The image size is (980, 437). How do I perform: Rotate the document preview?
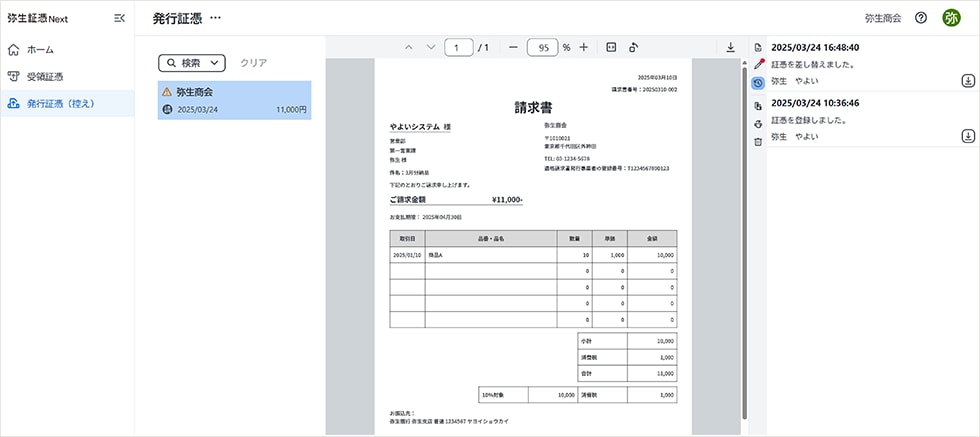[634, 47]
